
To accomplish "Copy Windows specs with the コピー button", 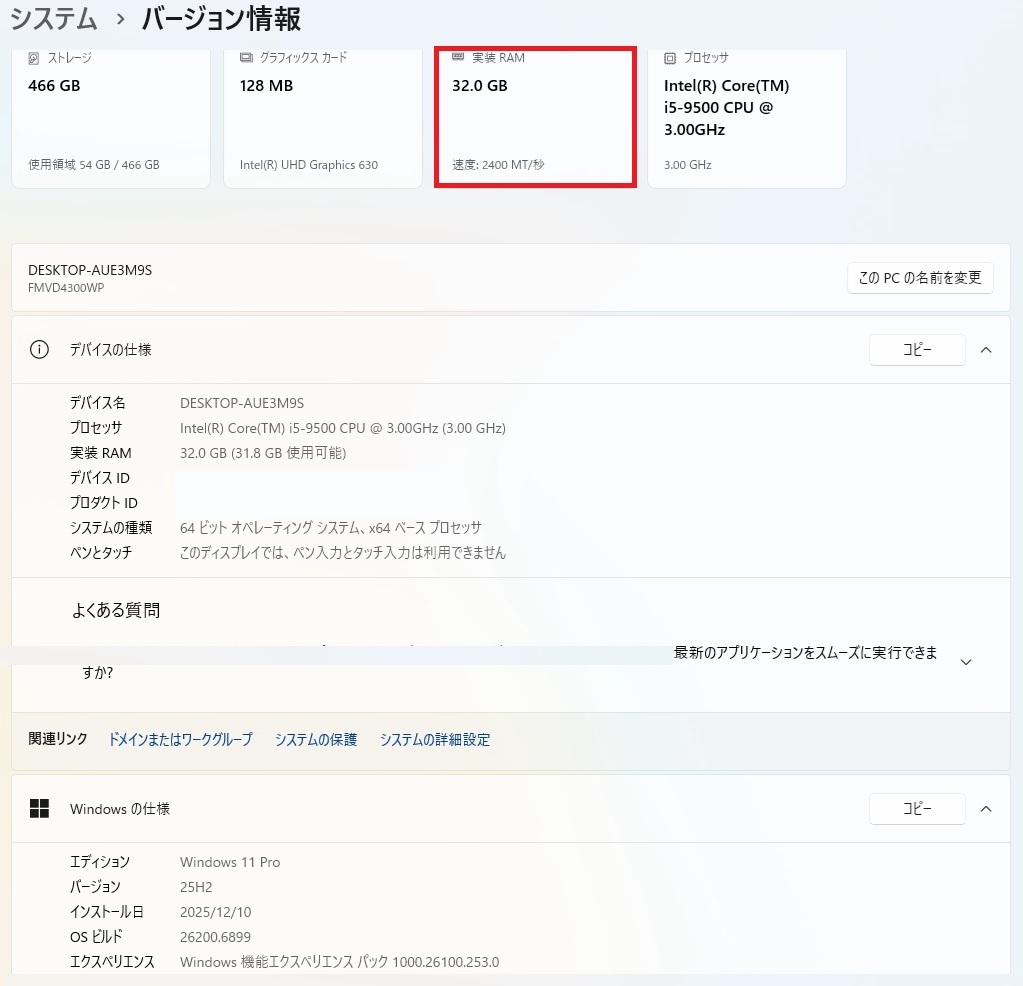I will 917,809.
